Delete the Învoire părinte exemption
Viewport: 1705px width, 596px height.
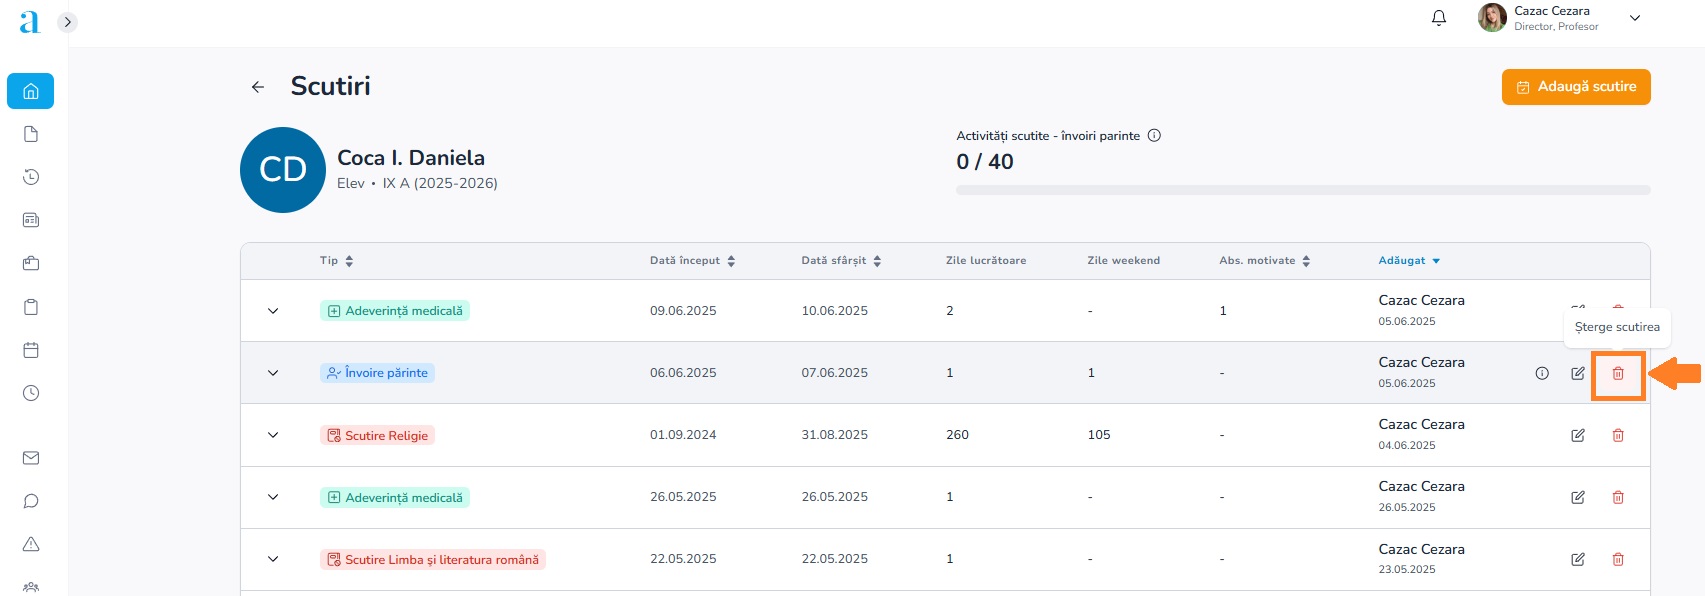pyautogui.click(x=1617, y=374)
